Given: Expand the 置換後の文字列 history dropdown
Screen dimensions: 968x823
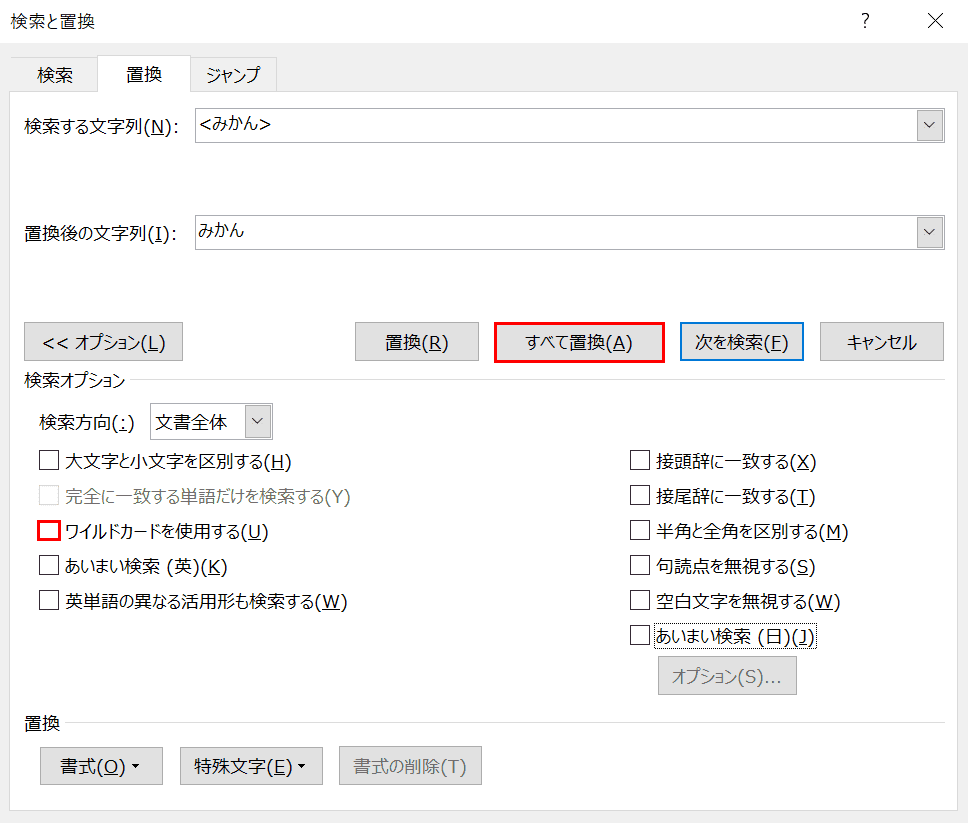Looking at the screenshot, I should [930, 232].
